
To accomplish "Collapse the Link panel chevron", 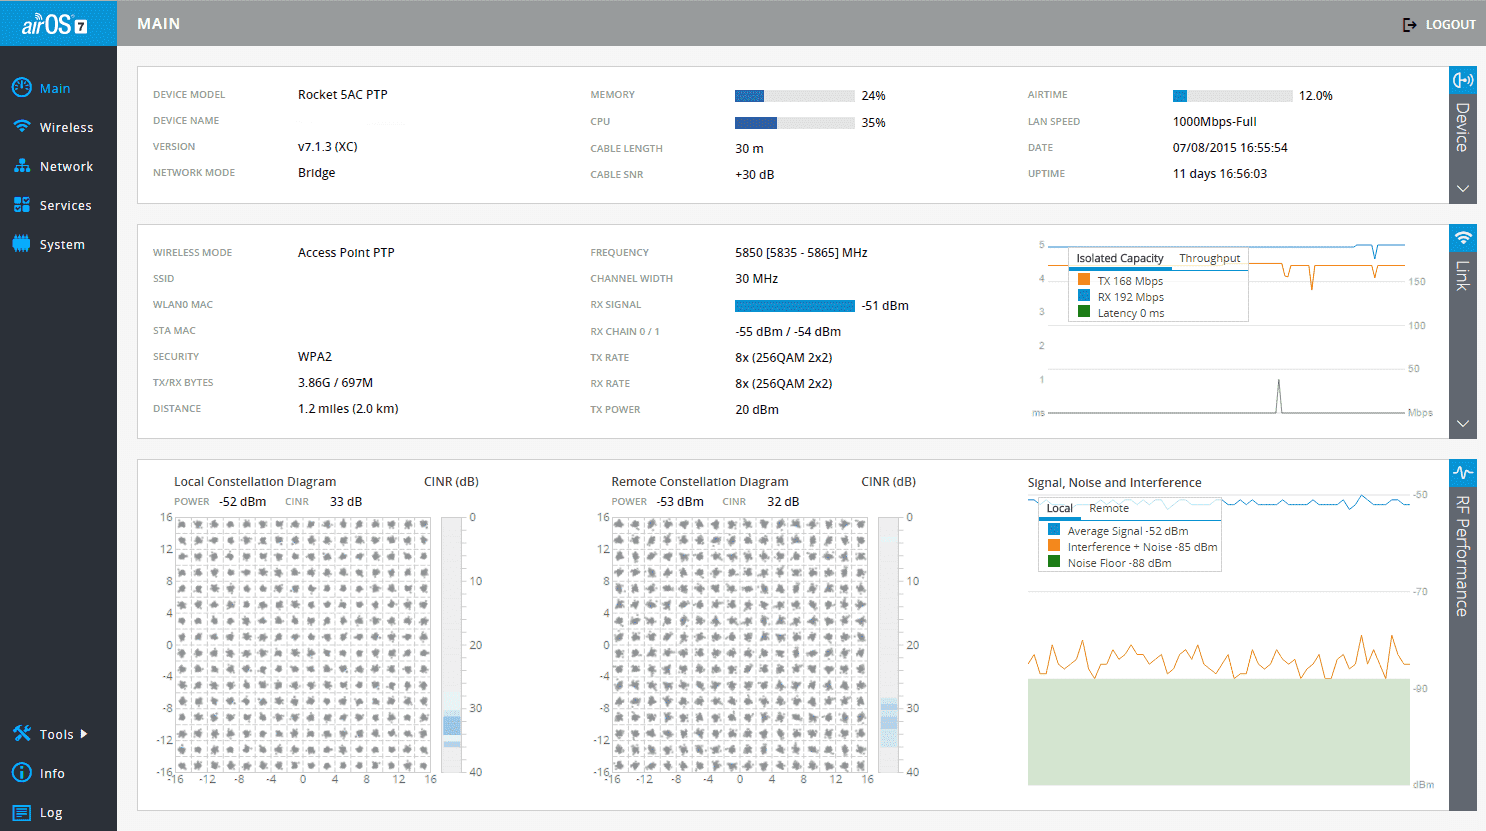I will pyautogui.click(x=1462, y=423).
